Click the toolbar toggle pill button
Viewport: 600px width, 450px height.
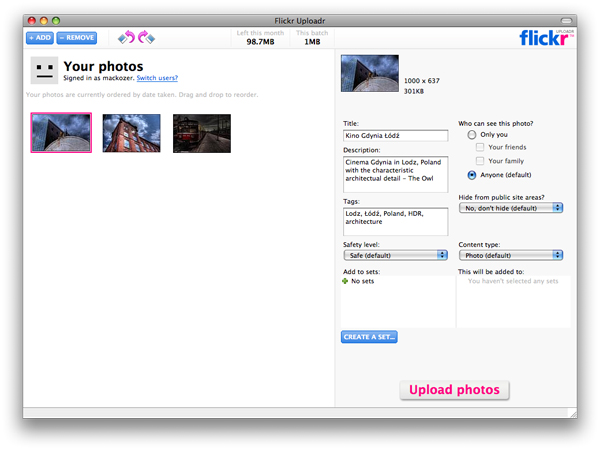point(566,20)
